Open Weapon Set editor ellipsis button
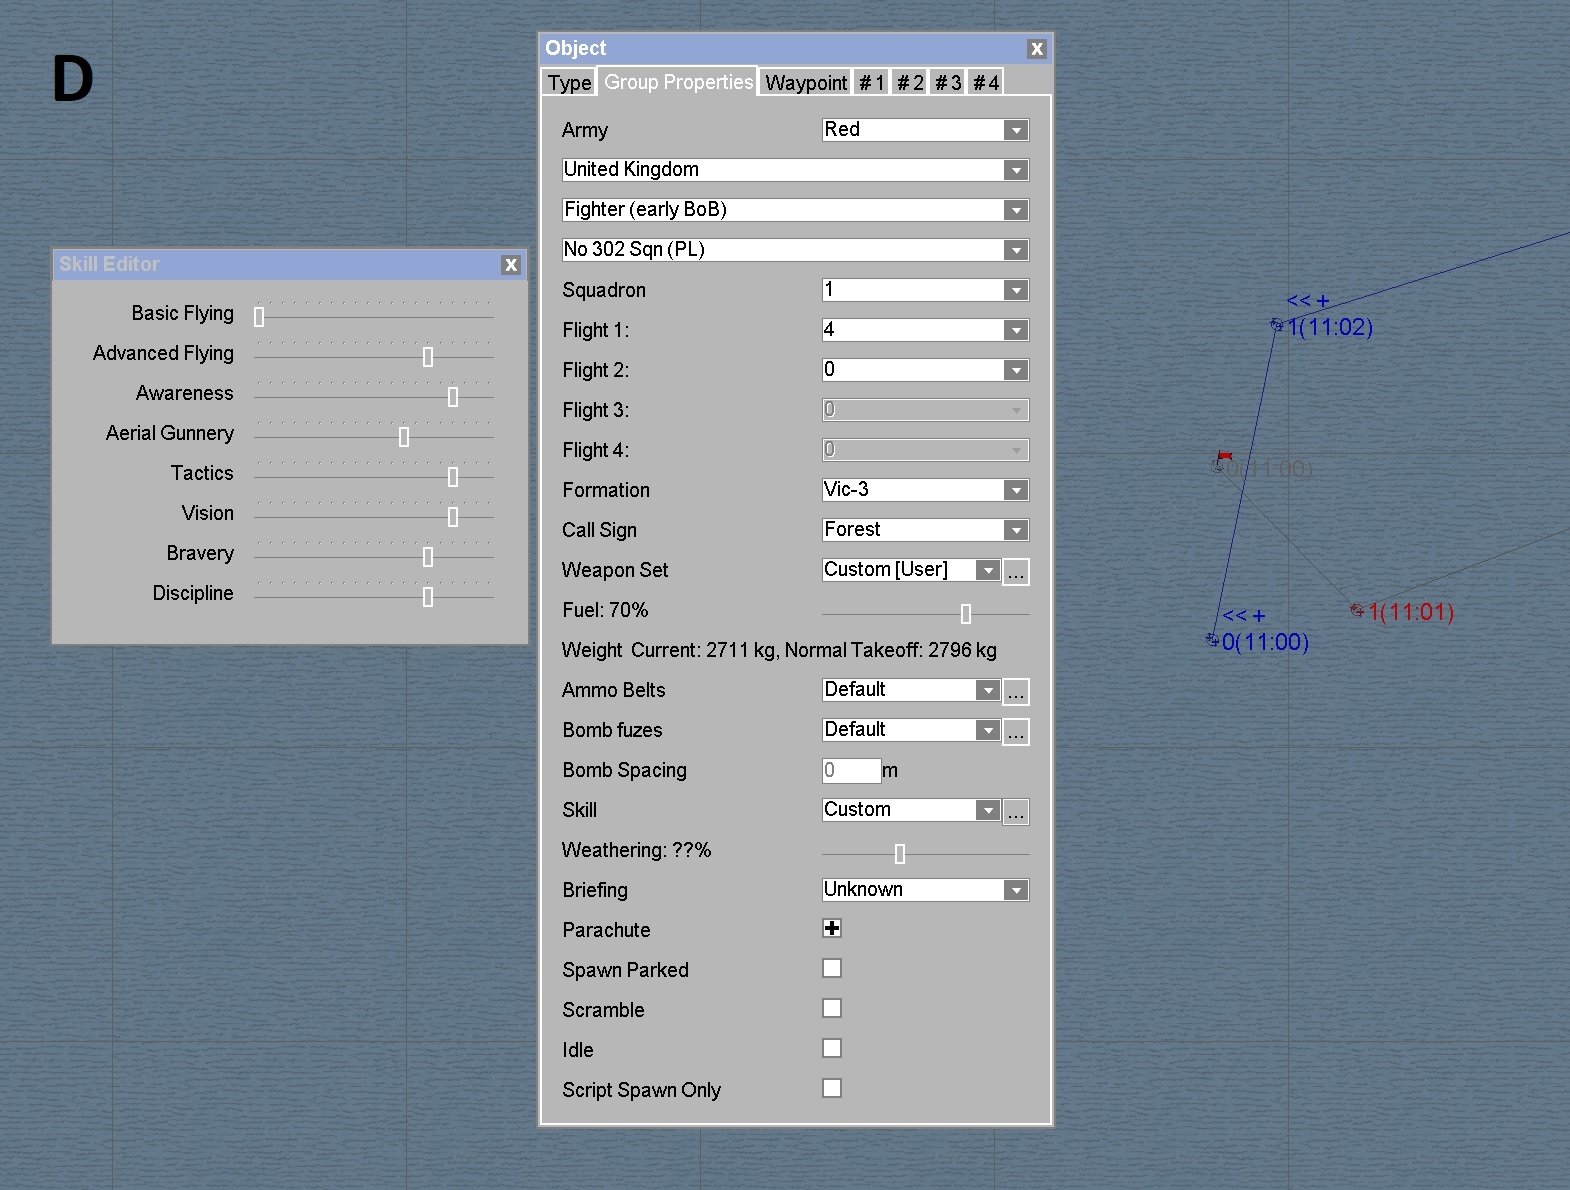The width and height of the screenshot is (1570, 1190). coord(1015,572)
